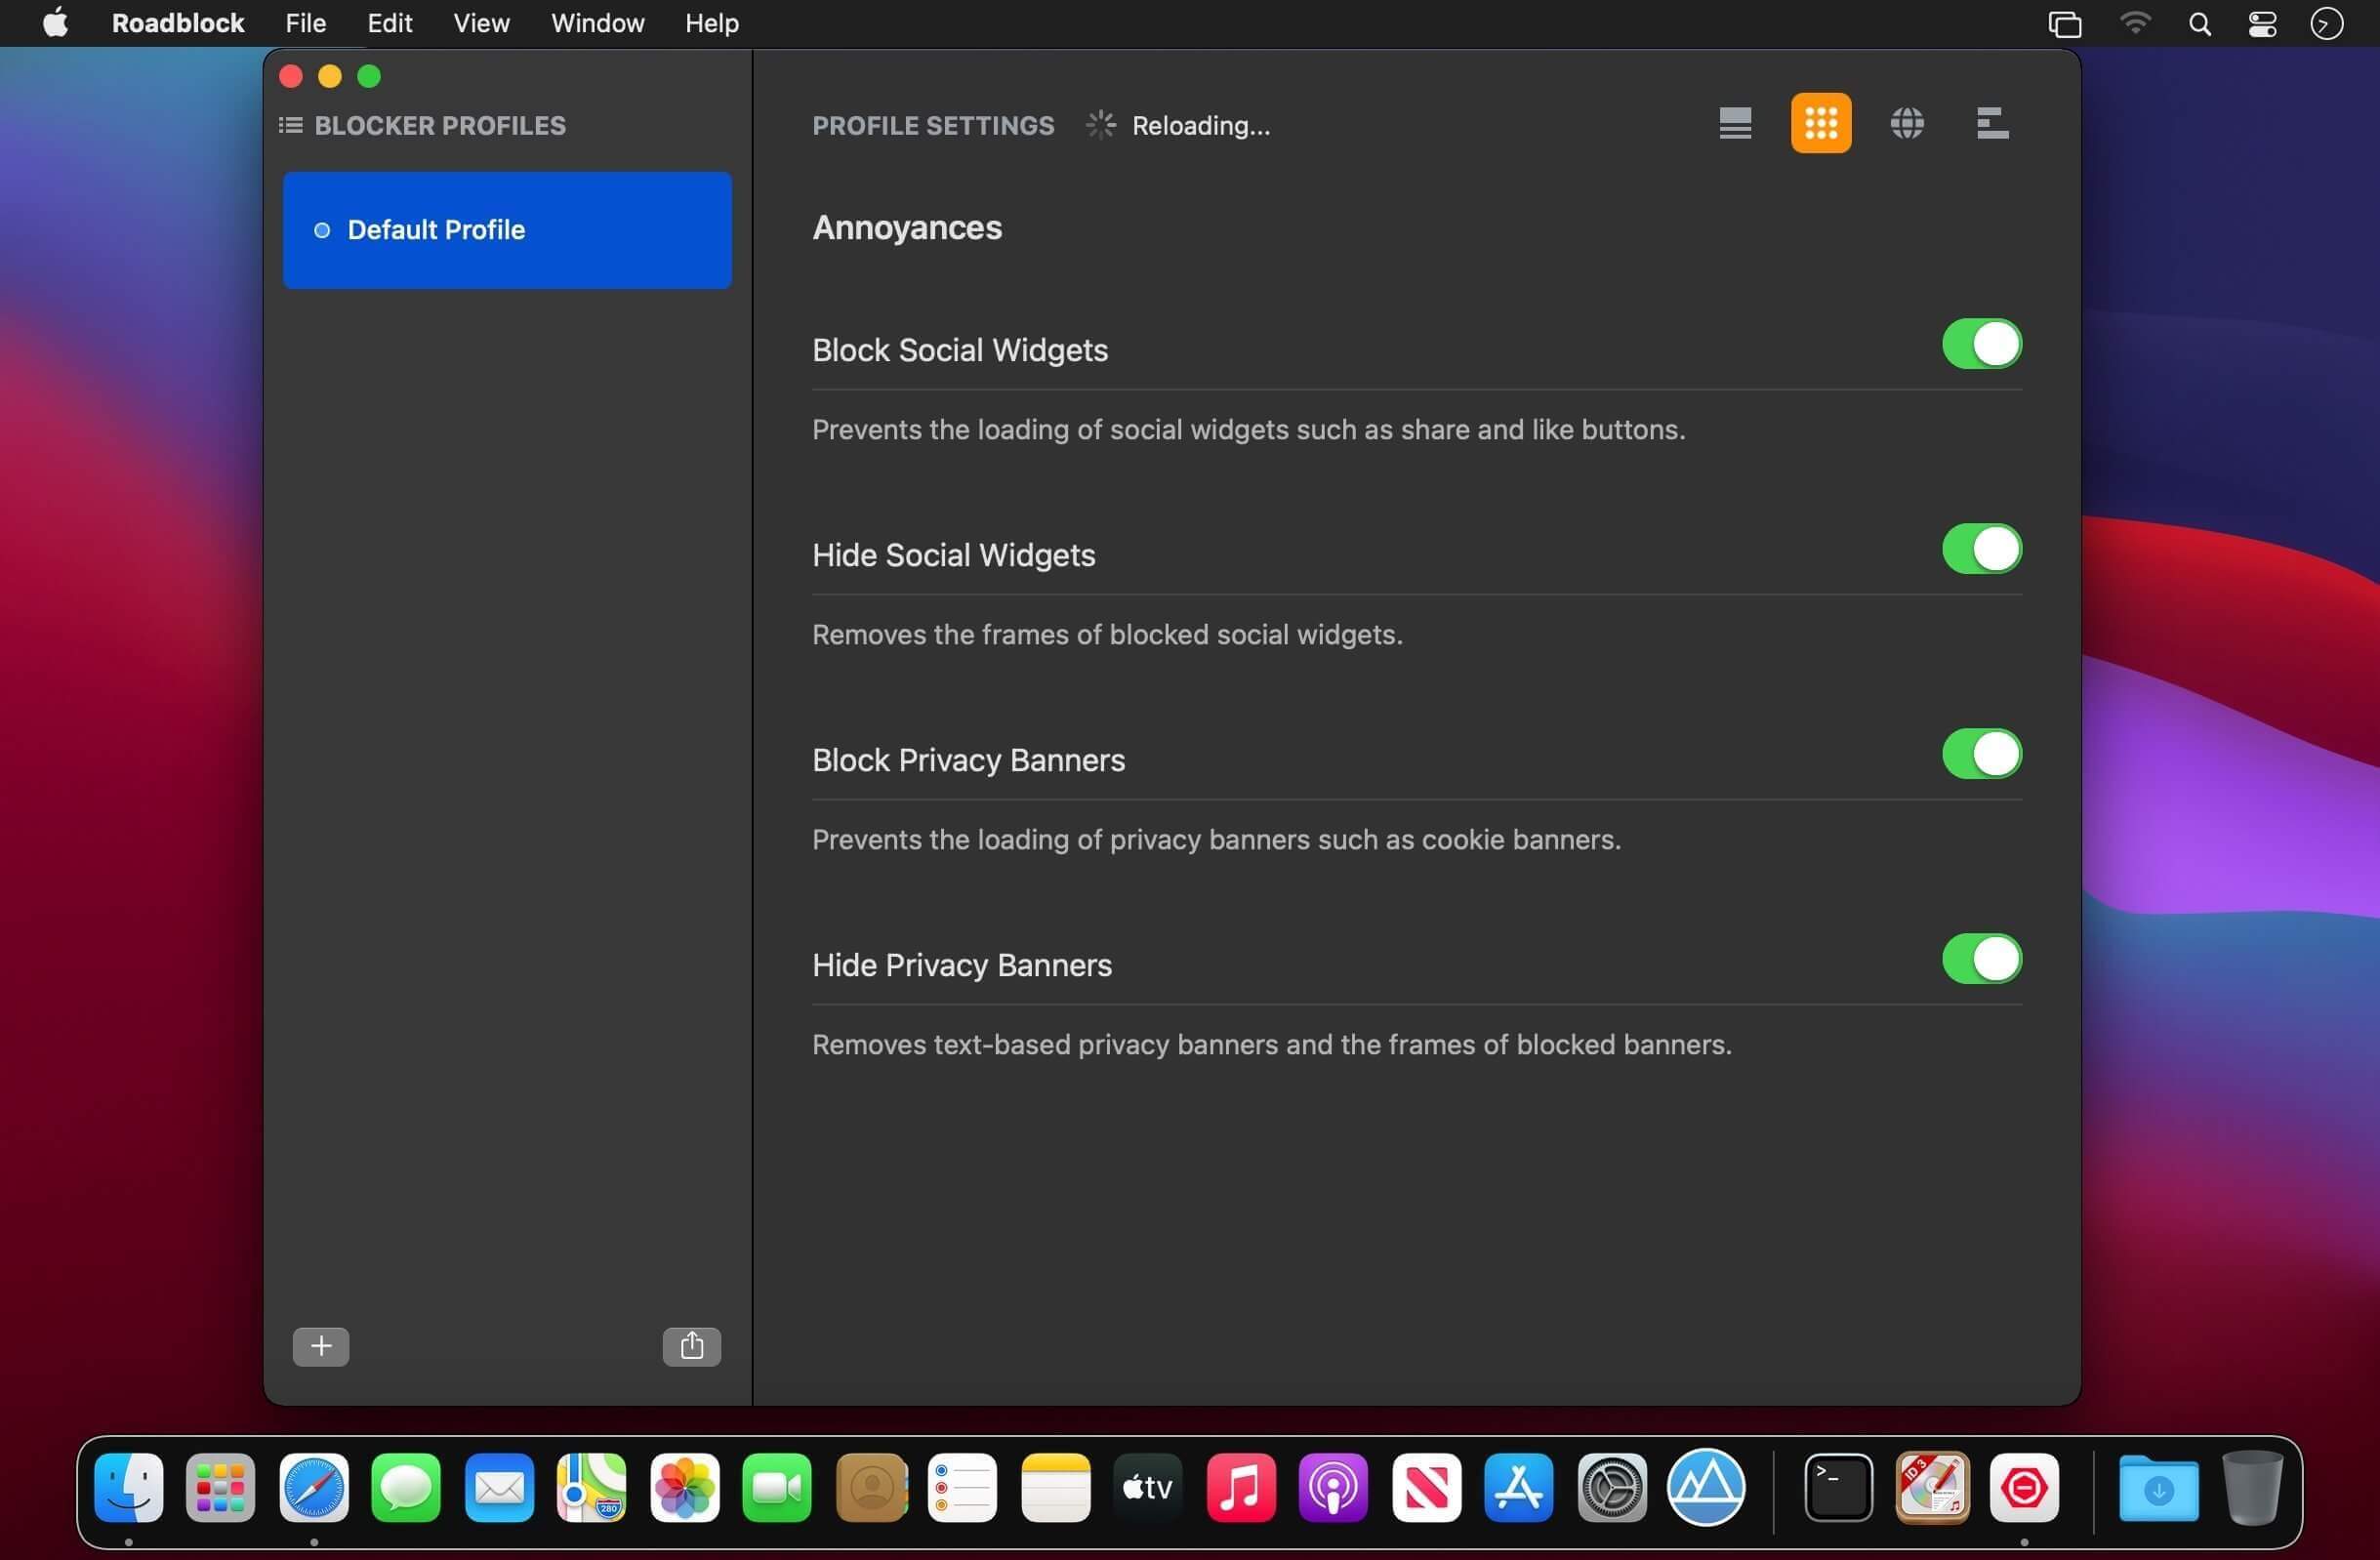This screenshot has width=2380, height=1560.
Task: Open the Help menu
Action: (x=711, y=23)
